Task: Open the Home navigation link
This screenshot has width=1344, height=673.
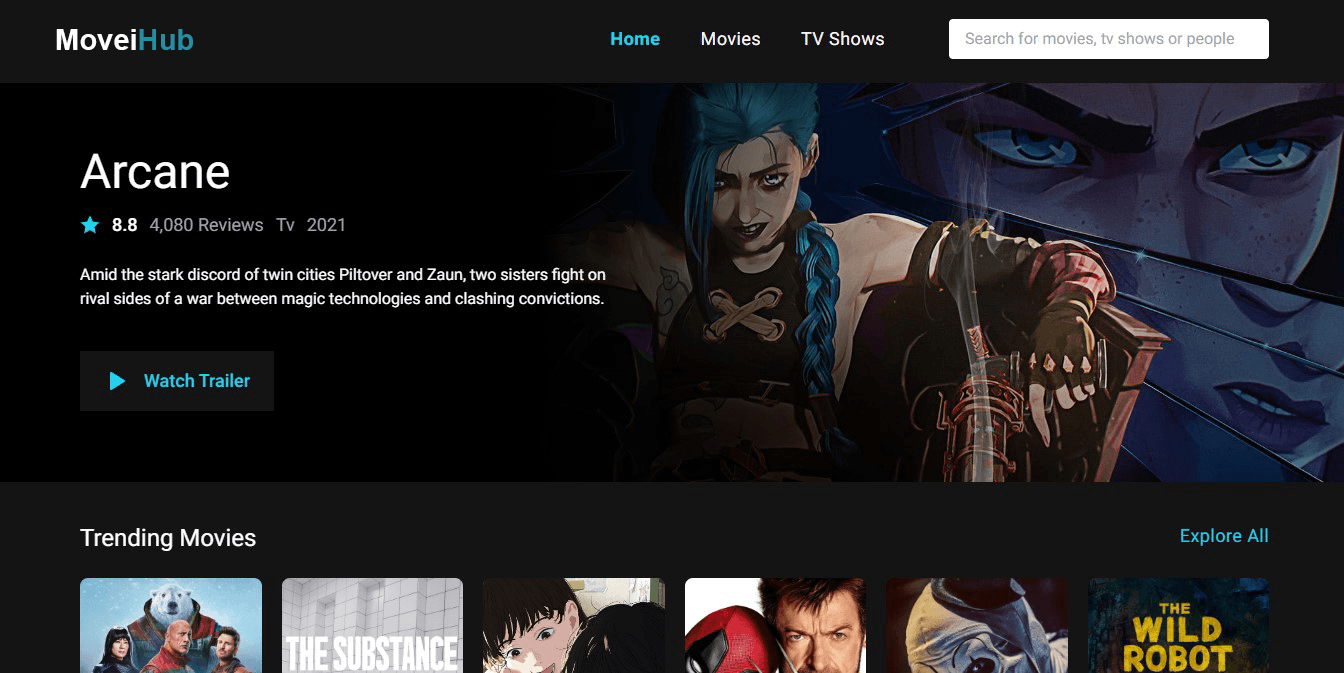Action: 635,39
